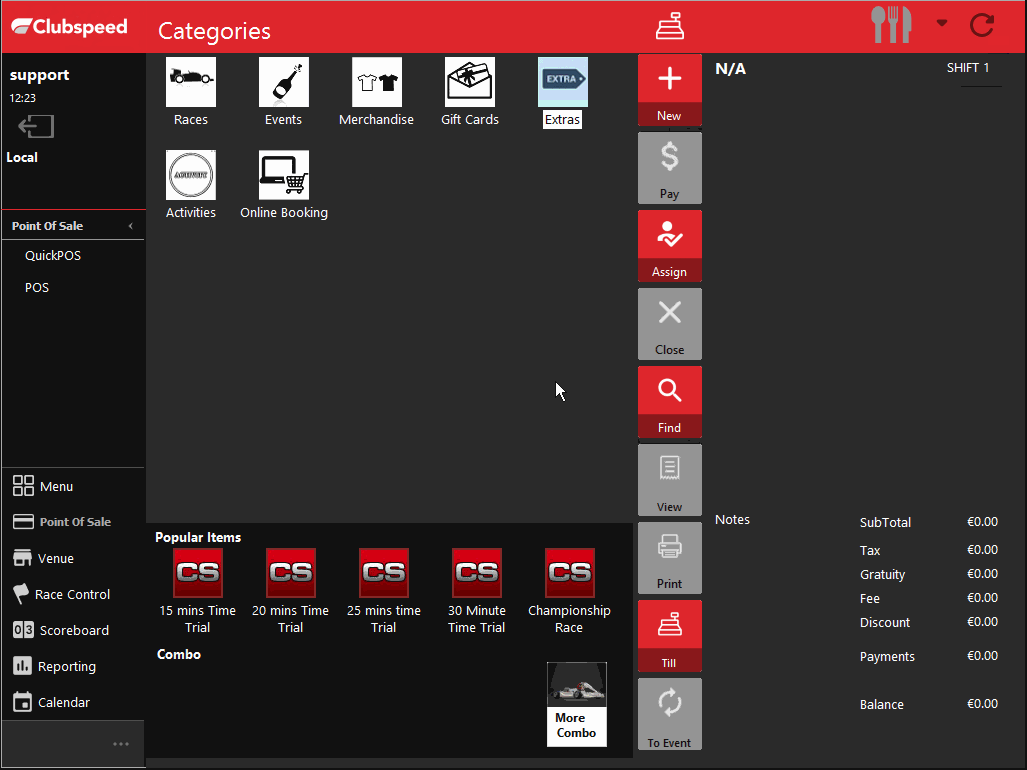The height and width of the screenshot is (770, 1027).
Task: Open Reporting in navigation
Action: [54, 667]
